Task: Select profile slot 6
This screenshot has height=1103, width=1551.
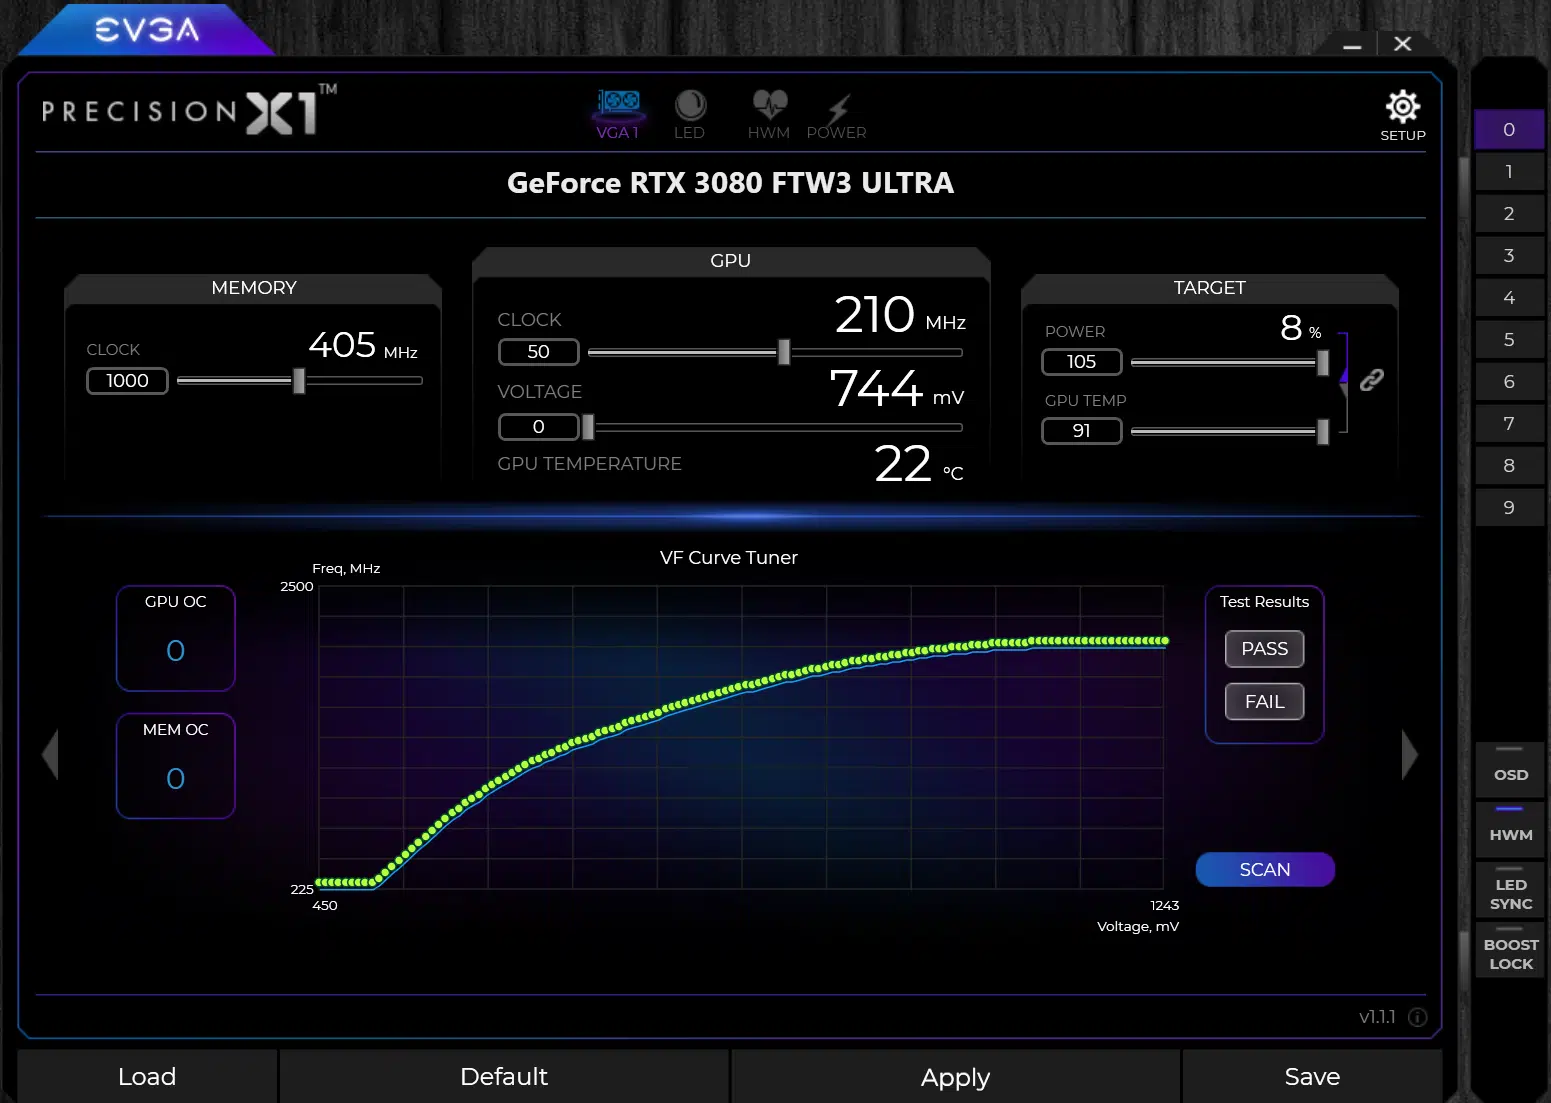Action: [1509, 382]
